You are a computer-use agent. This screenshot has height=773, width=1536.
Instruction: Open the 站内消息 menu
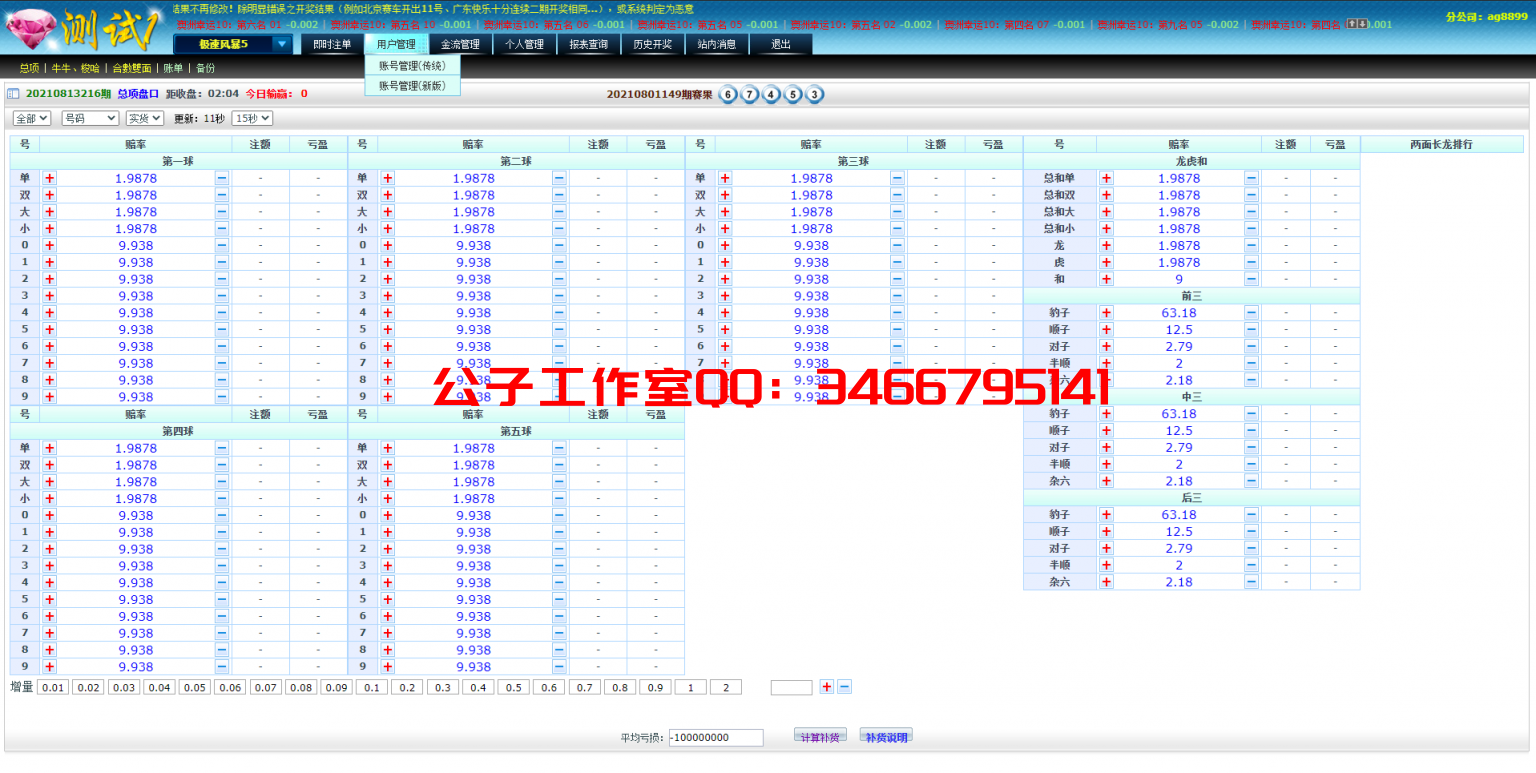716,44
